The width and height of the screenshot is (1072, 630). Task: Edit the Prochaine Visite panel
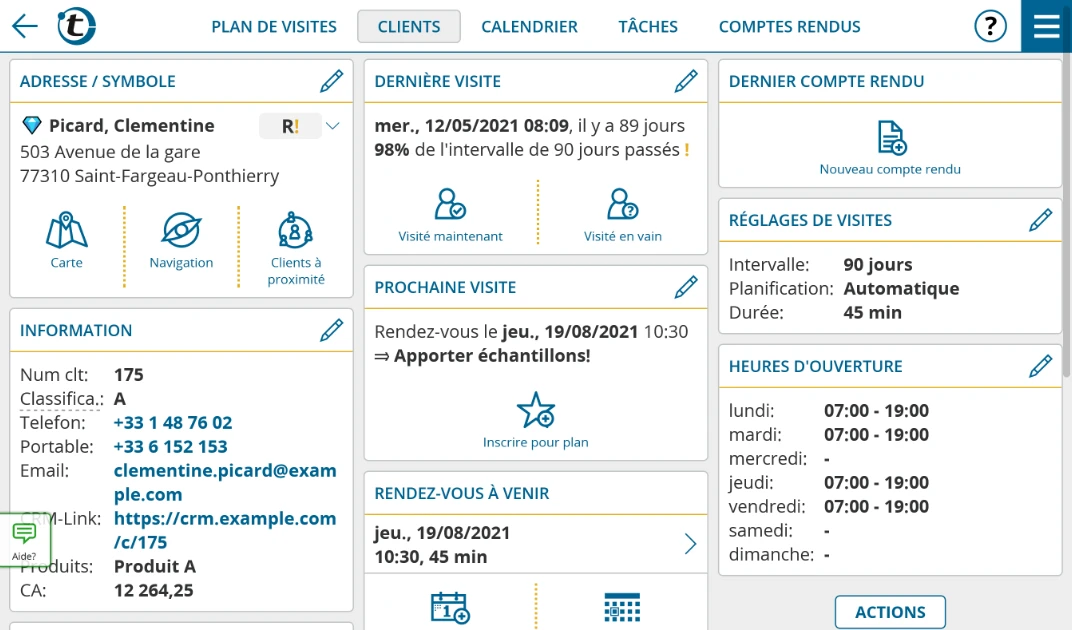686,287
